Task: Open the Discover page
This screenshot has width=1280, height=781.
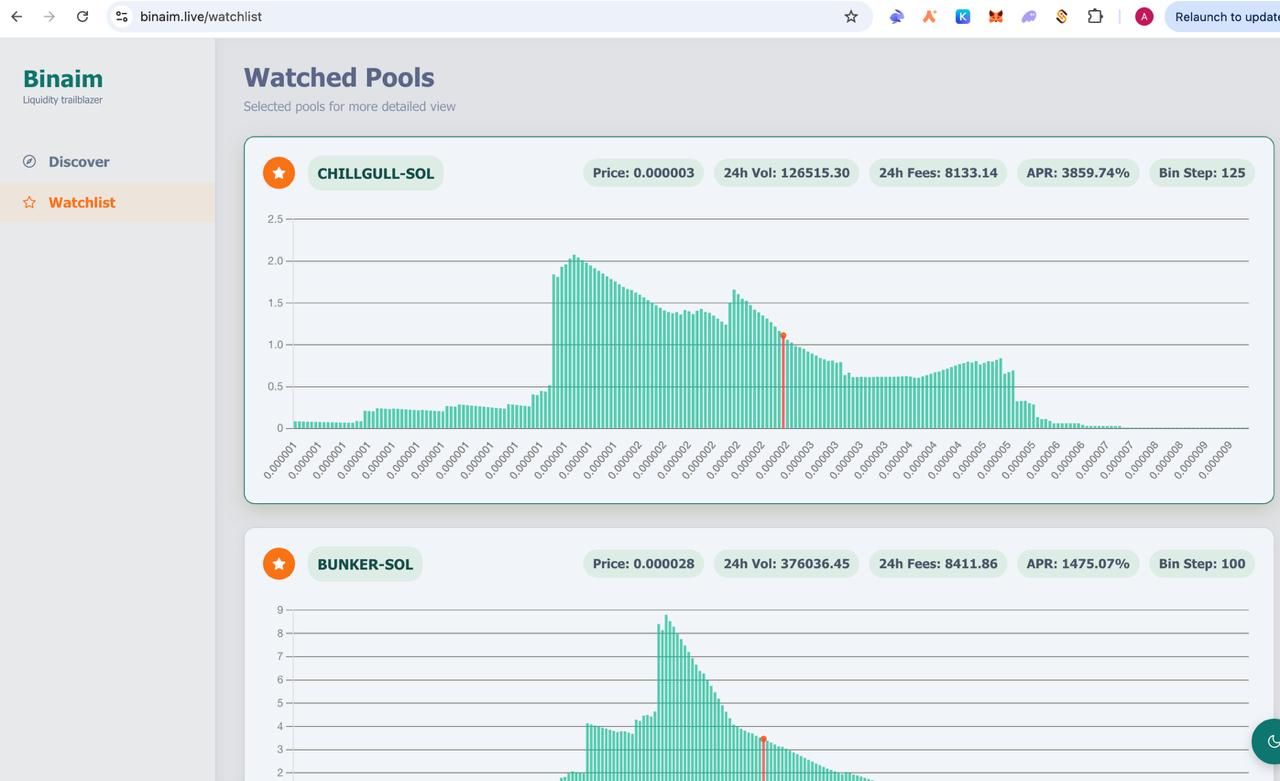Action: tap(107, 162)
